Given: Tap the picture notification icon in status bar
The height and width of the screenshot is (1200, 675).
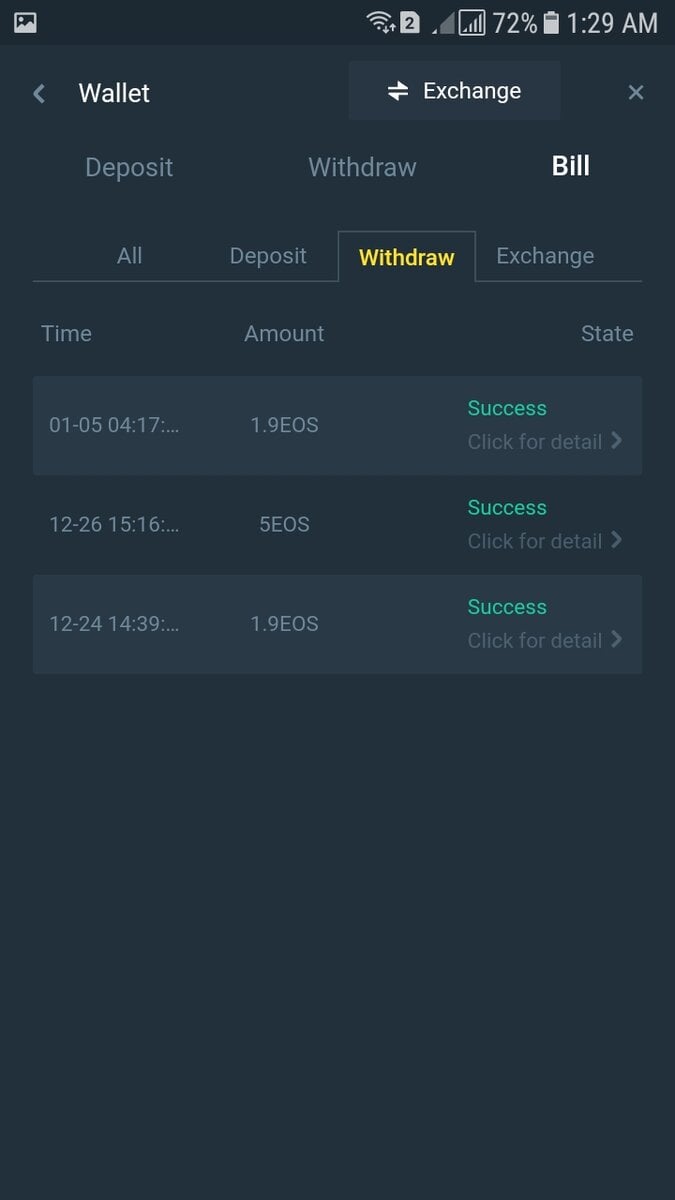Looking at the screenshot, I should [25, 22].
